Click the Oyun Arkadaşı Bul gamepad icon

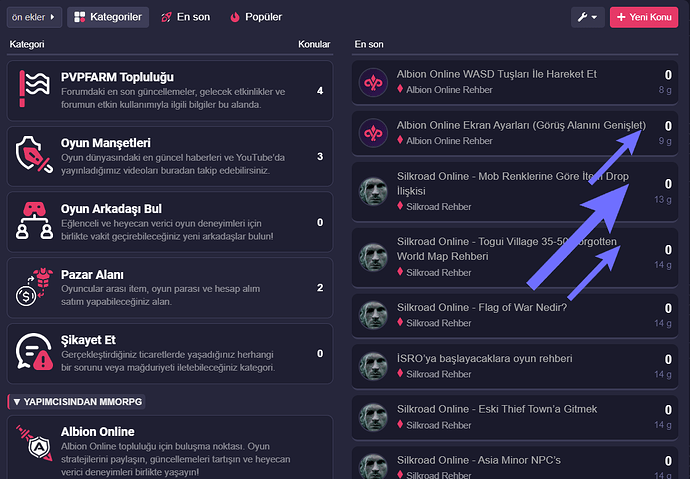[34, 221]
